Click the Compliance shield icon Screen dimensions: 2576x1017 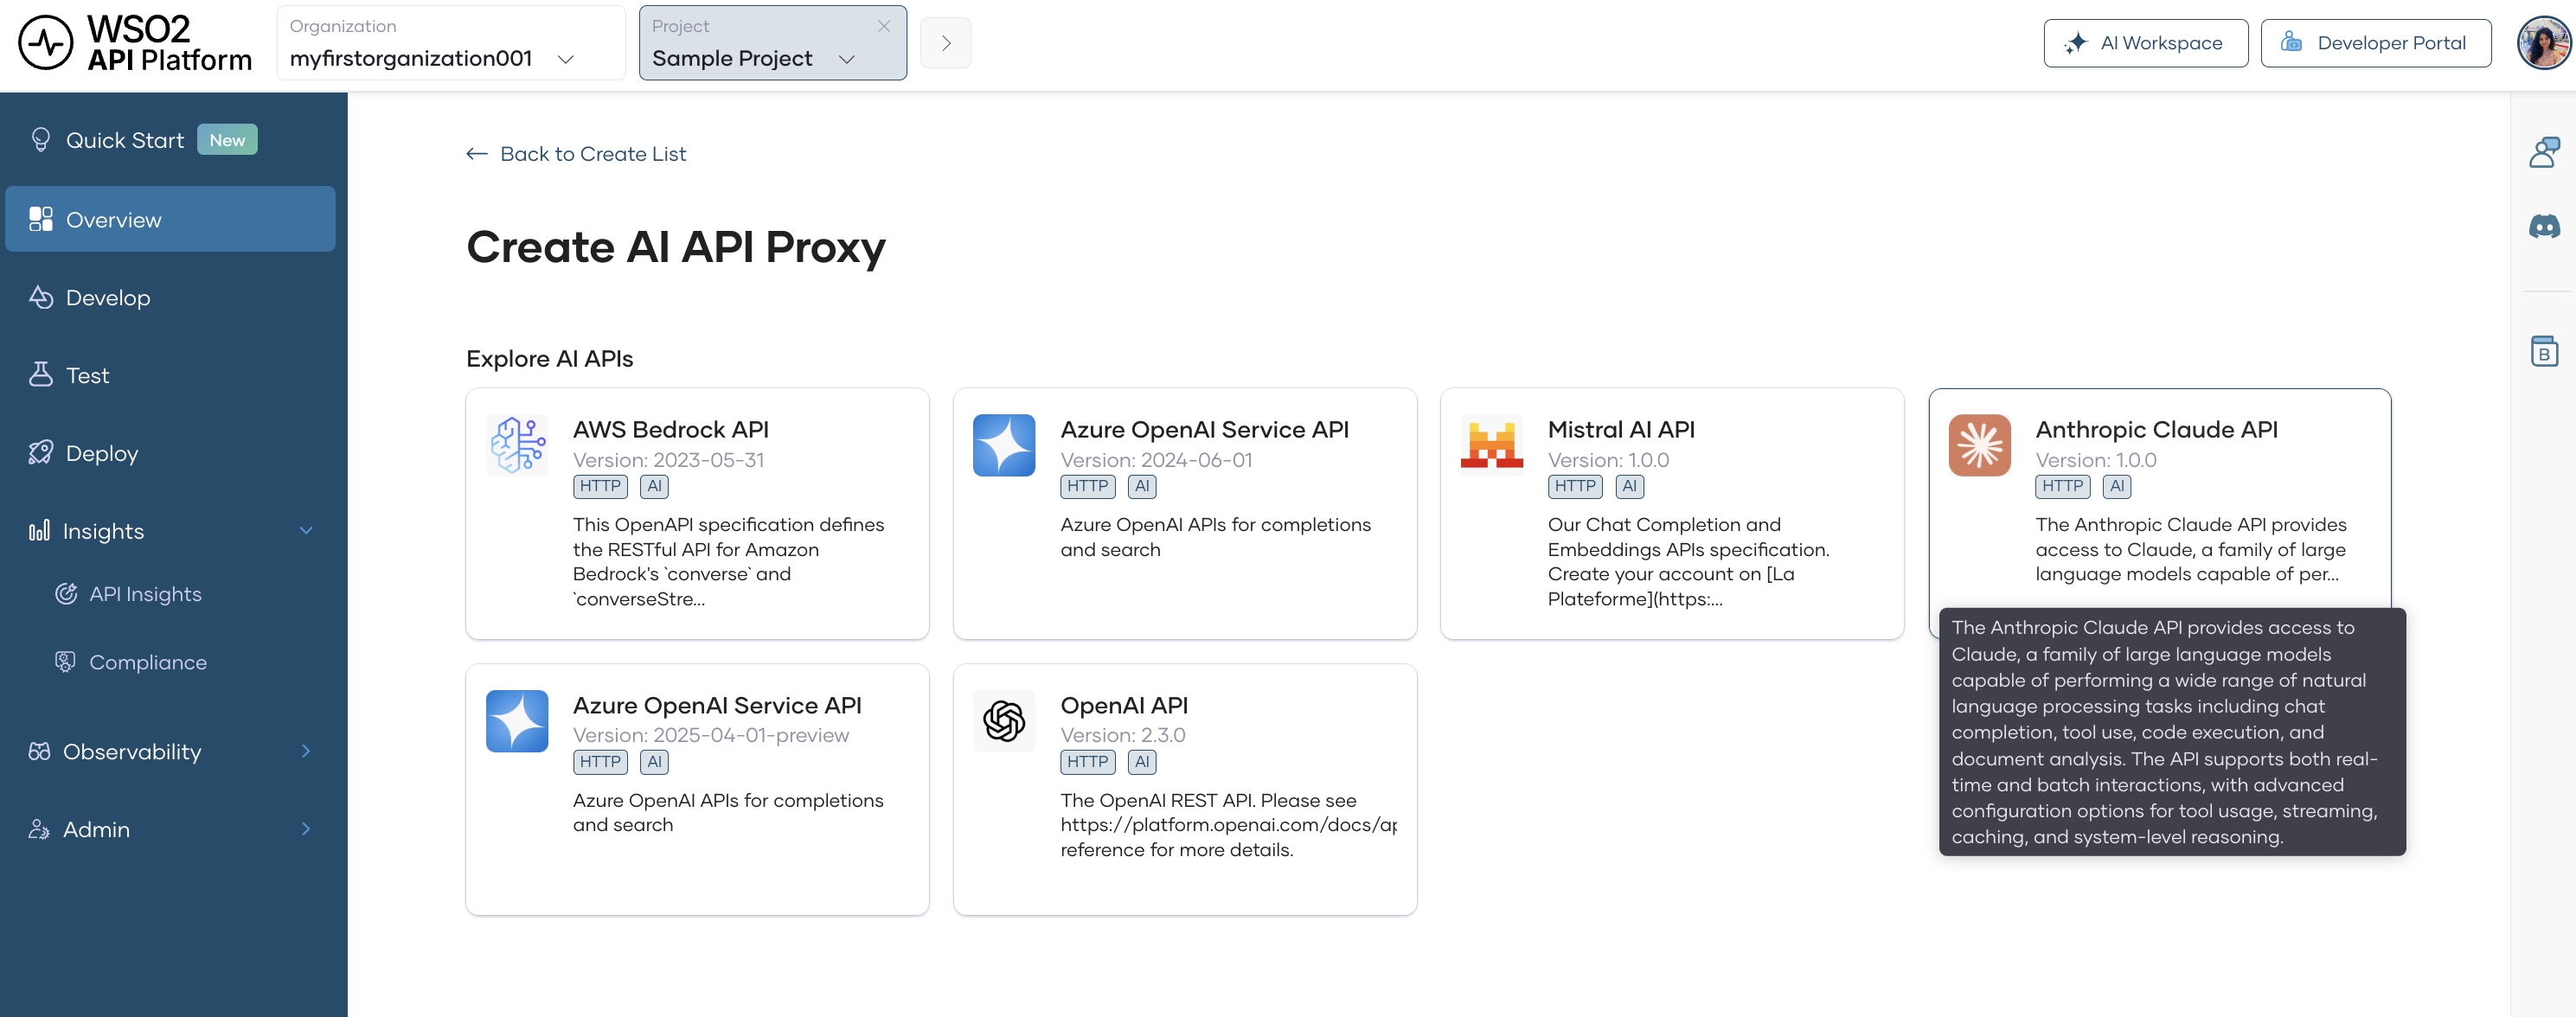[x=66, y=662]
